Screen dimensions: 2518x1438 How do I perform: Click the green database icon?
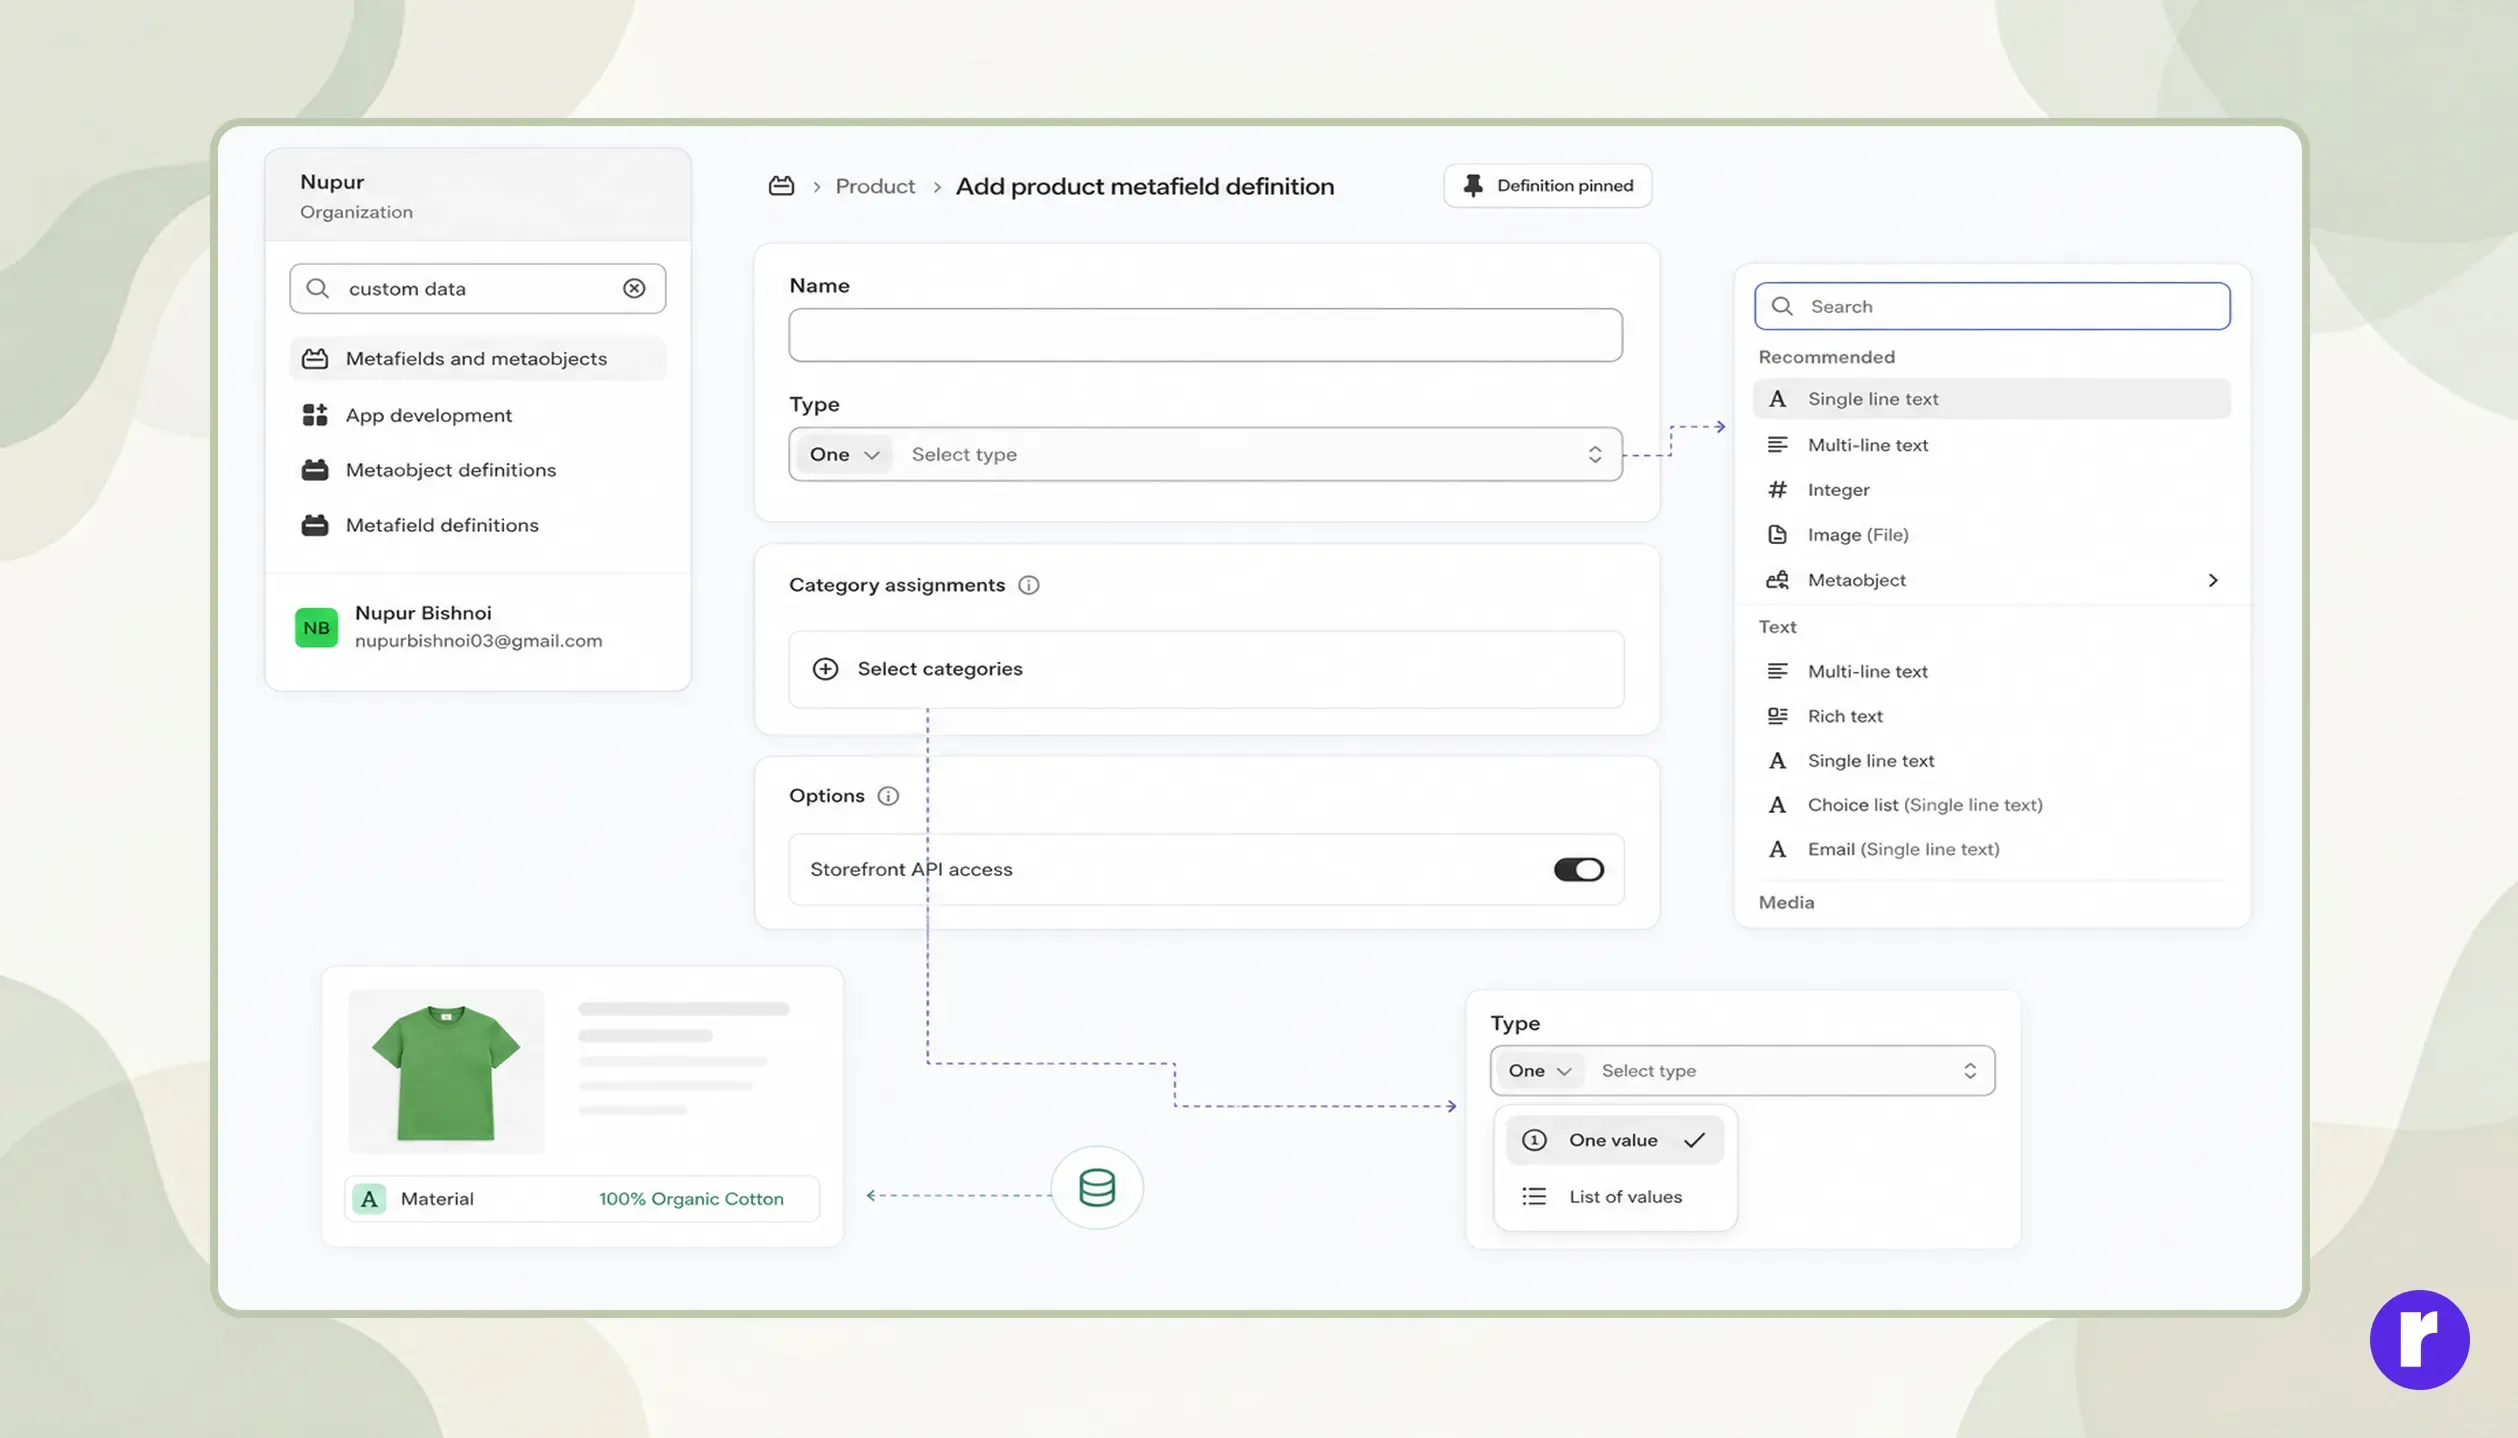pos(1097,1187)
